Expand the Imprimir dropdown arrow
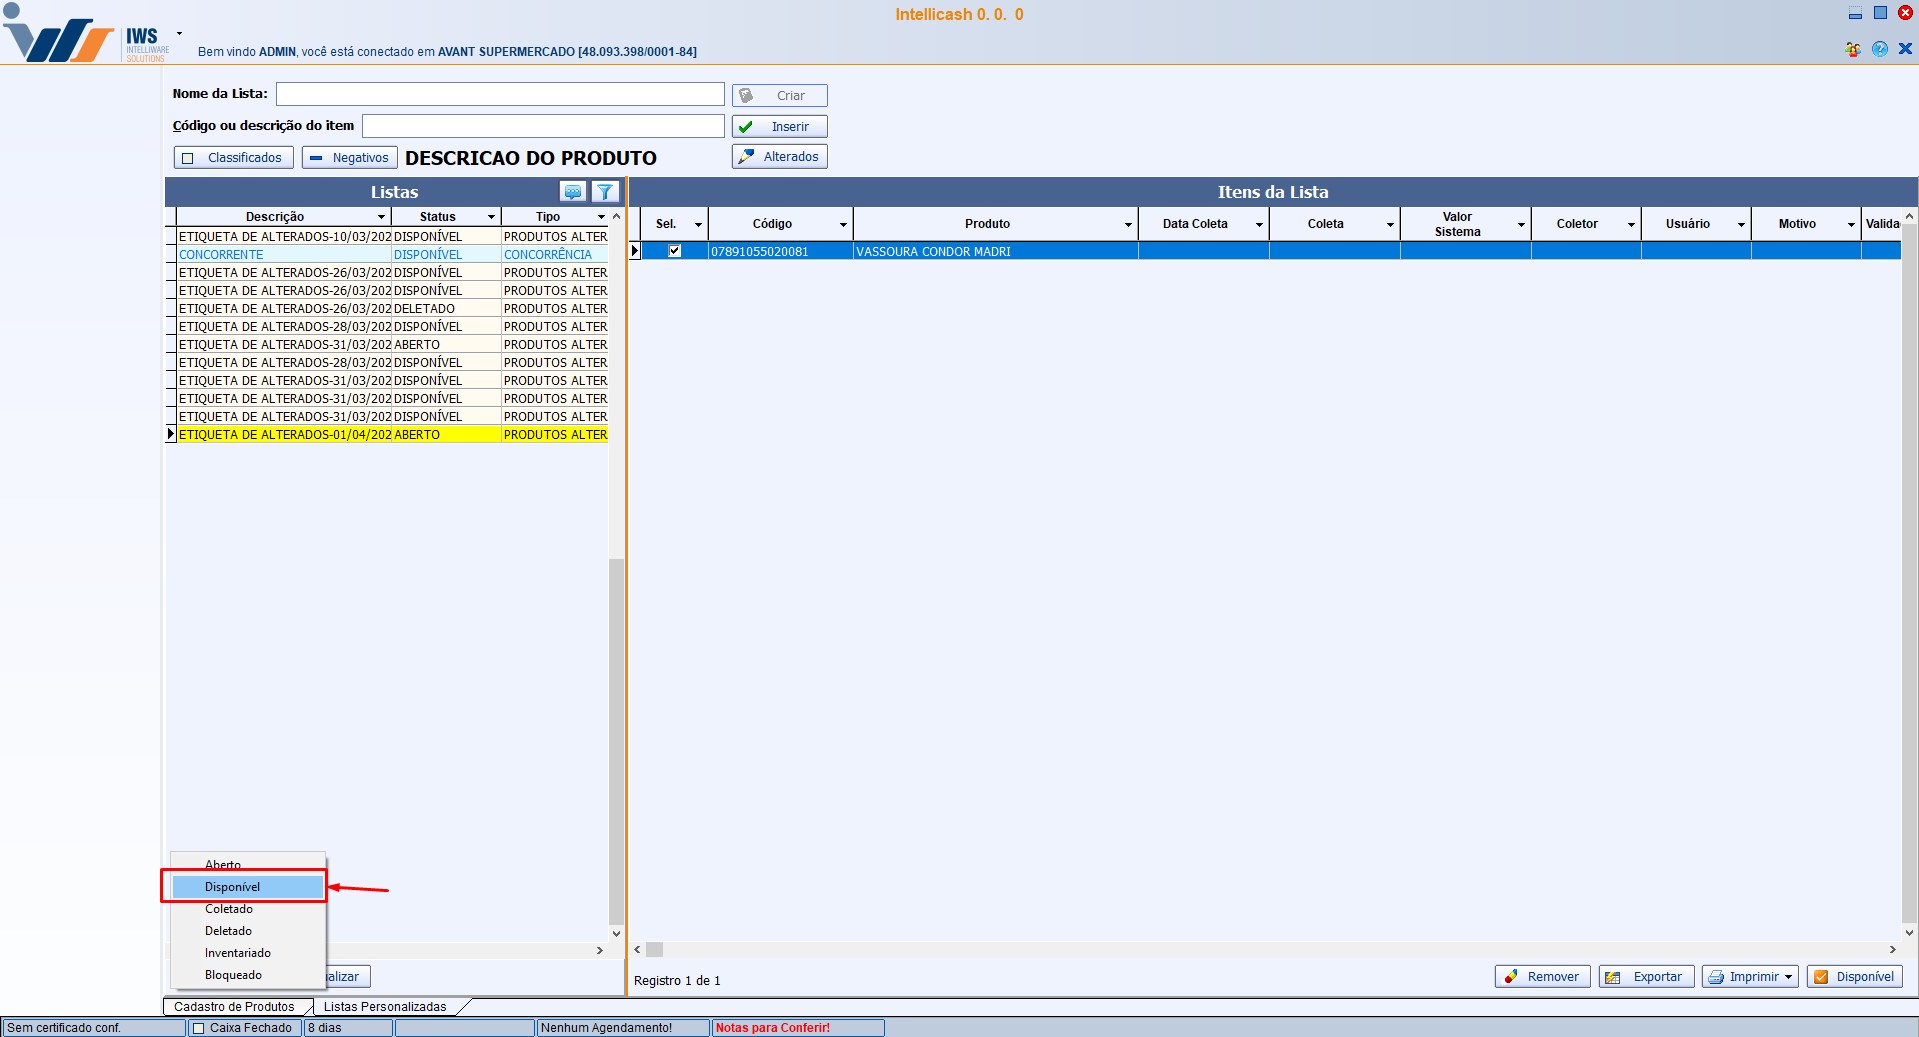The height and width of the screenshot is (1037, 1919). pos(1788,977)
